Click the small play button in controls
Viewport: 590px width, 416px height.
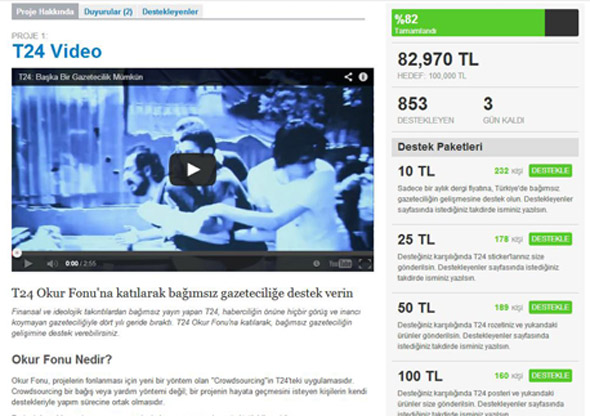pos(28,263)
